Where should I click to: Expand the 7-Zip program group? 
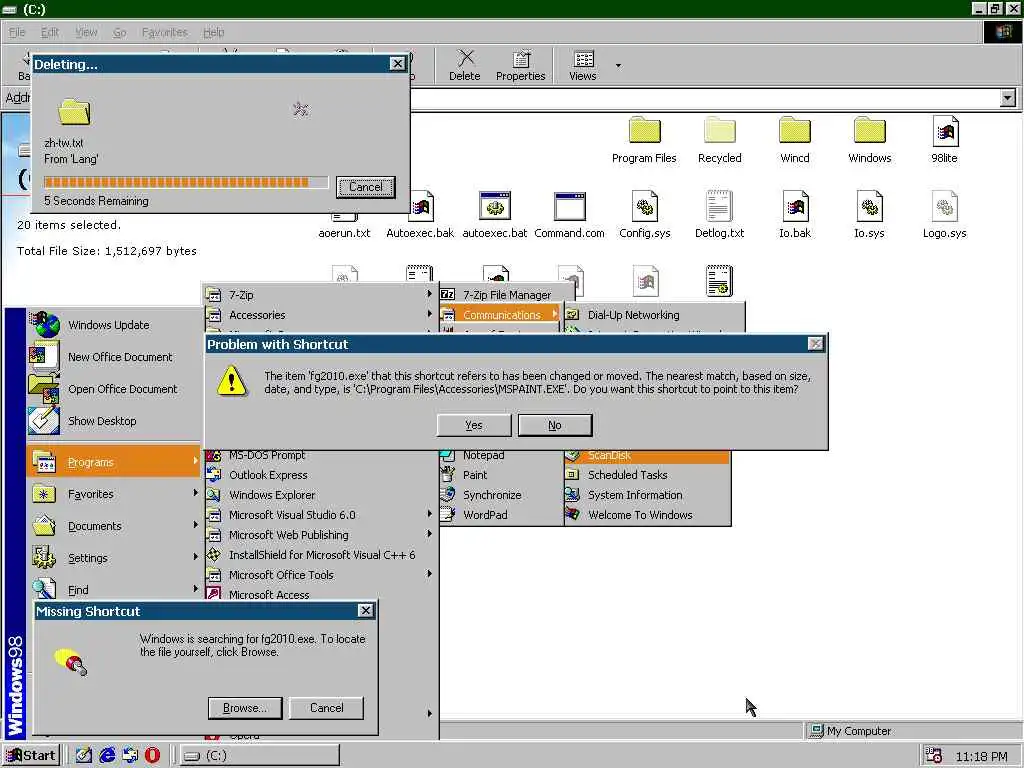click(320, 295)
